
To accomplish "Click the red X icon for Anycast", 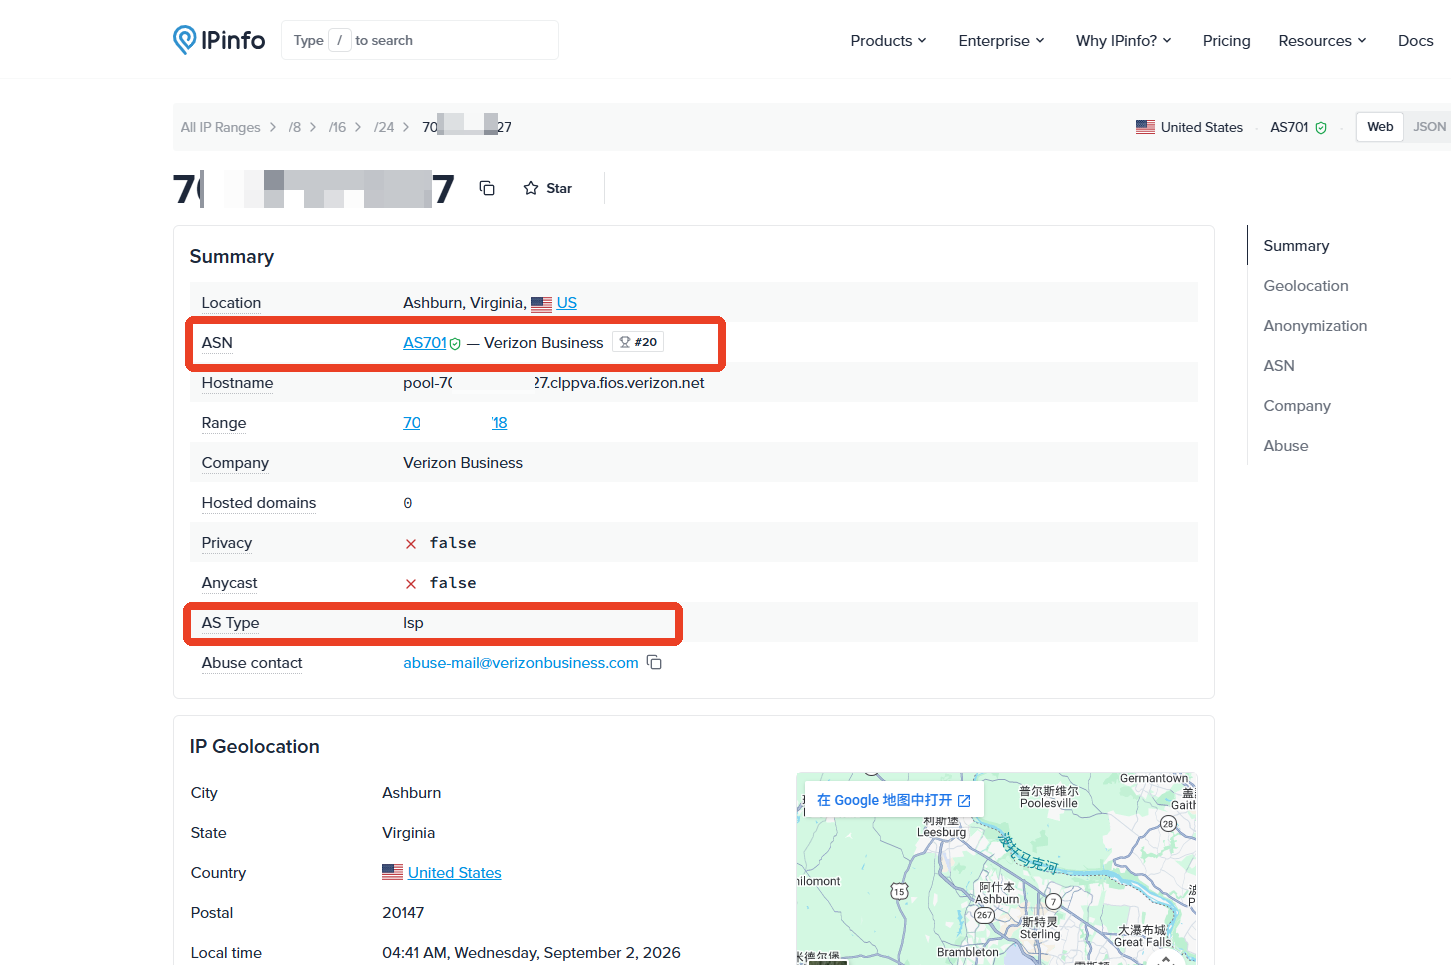I will click(410, 584).
